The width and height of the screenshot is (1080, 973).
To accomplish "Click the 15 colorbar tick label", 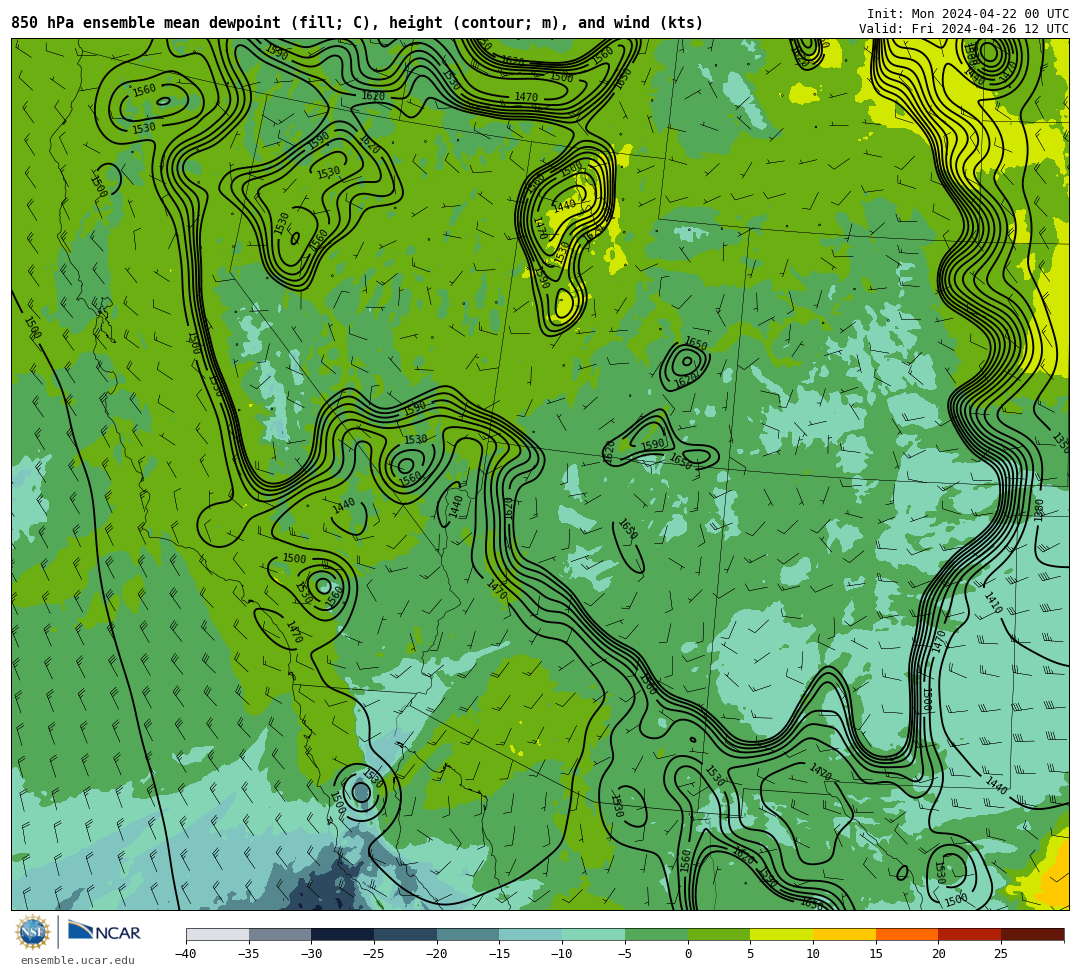I will (875, 954).
